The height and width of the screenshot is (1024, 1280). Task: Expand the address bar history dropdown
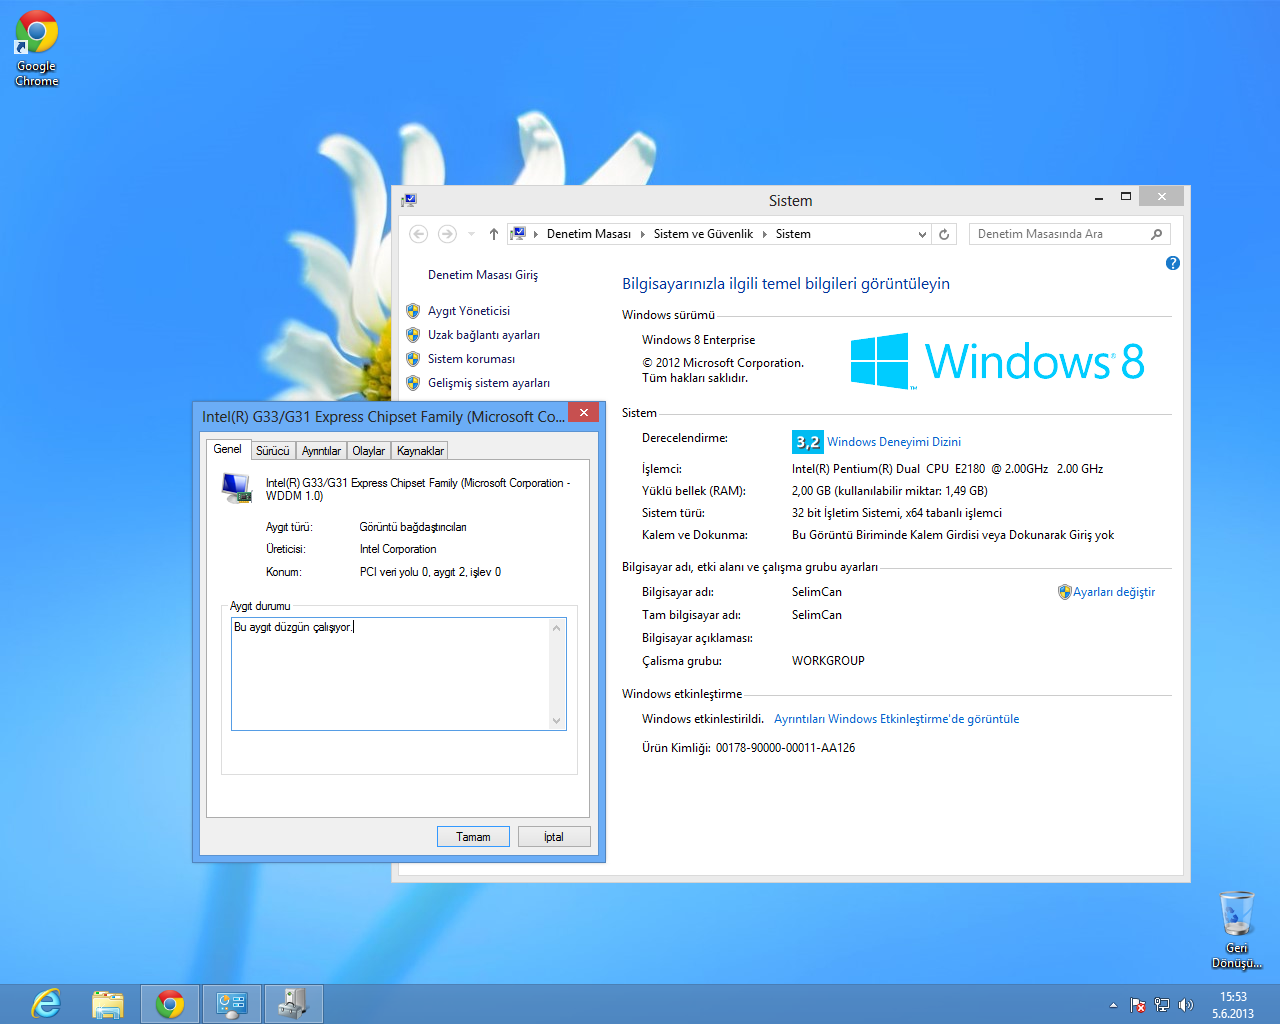[x=921, y=234]
